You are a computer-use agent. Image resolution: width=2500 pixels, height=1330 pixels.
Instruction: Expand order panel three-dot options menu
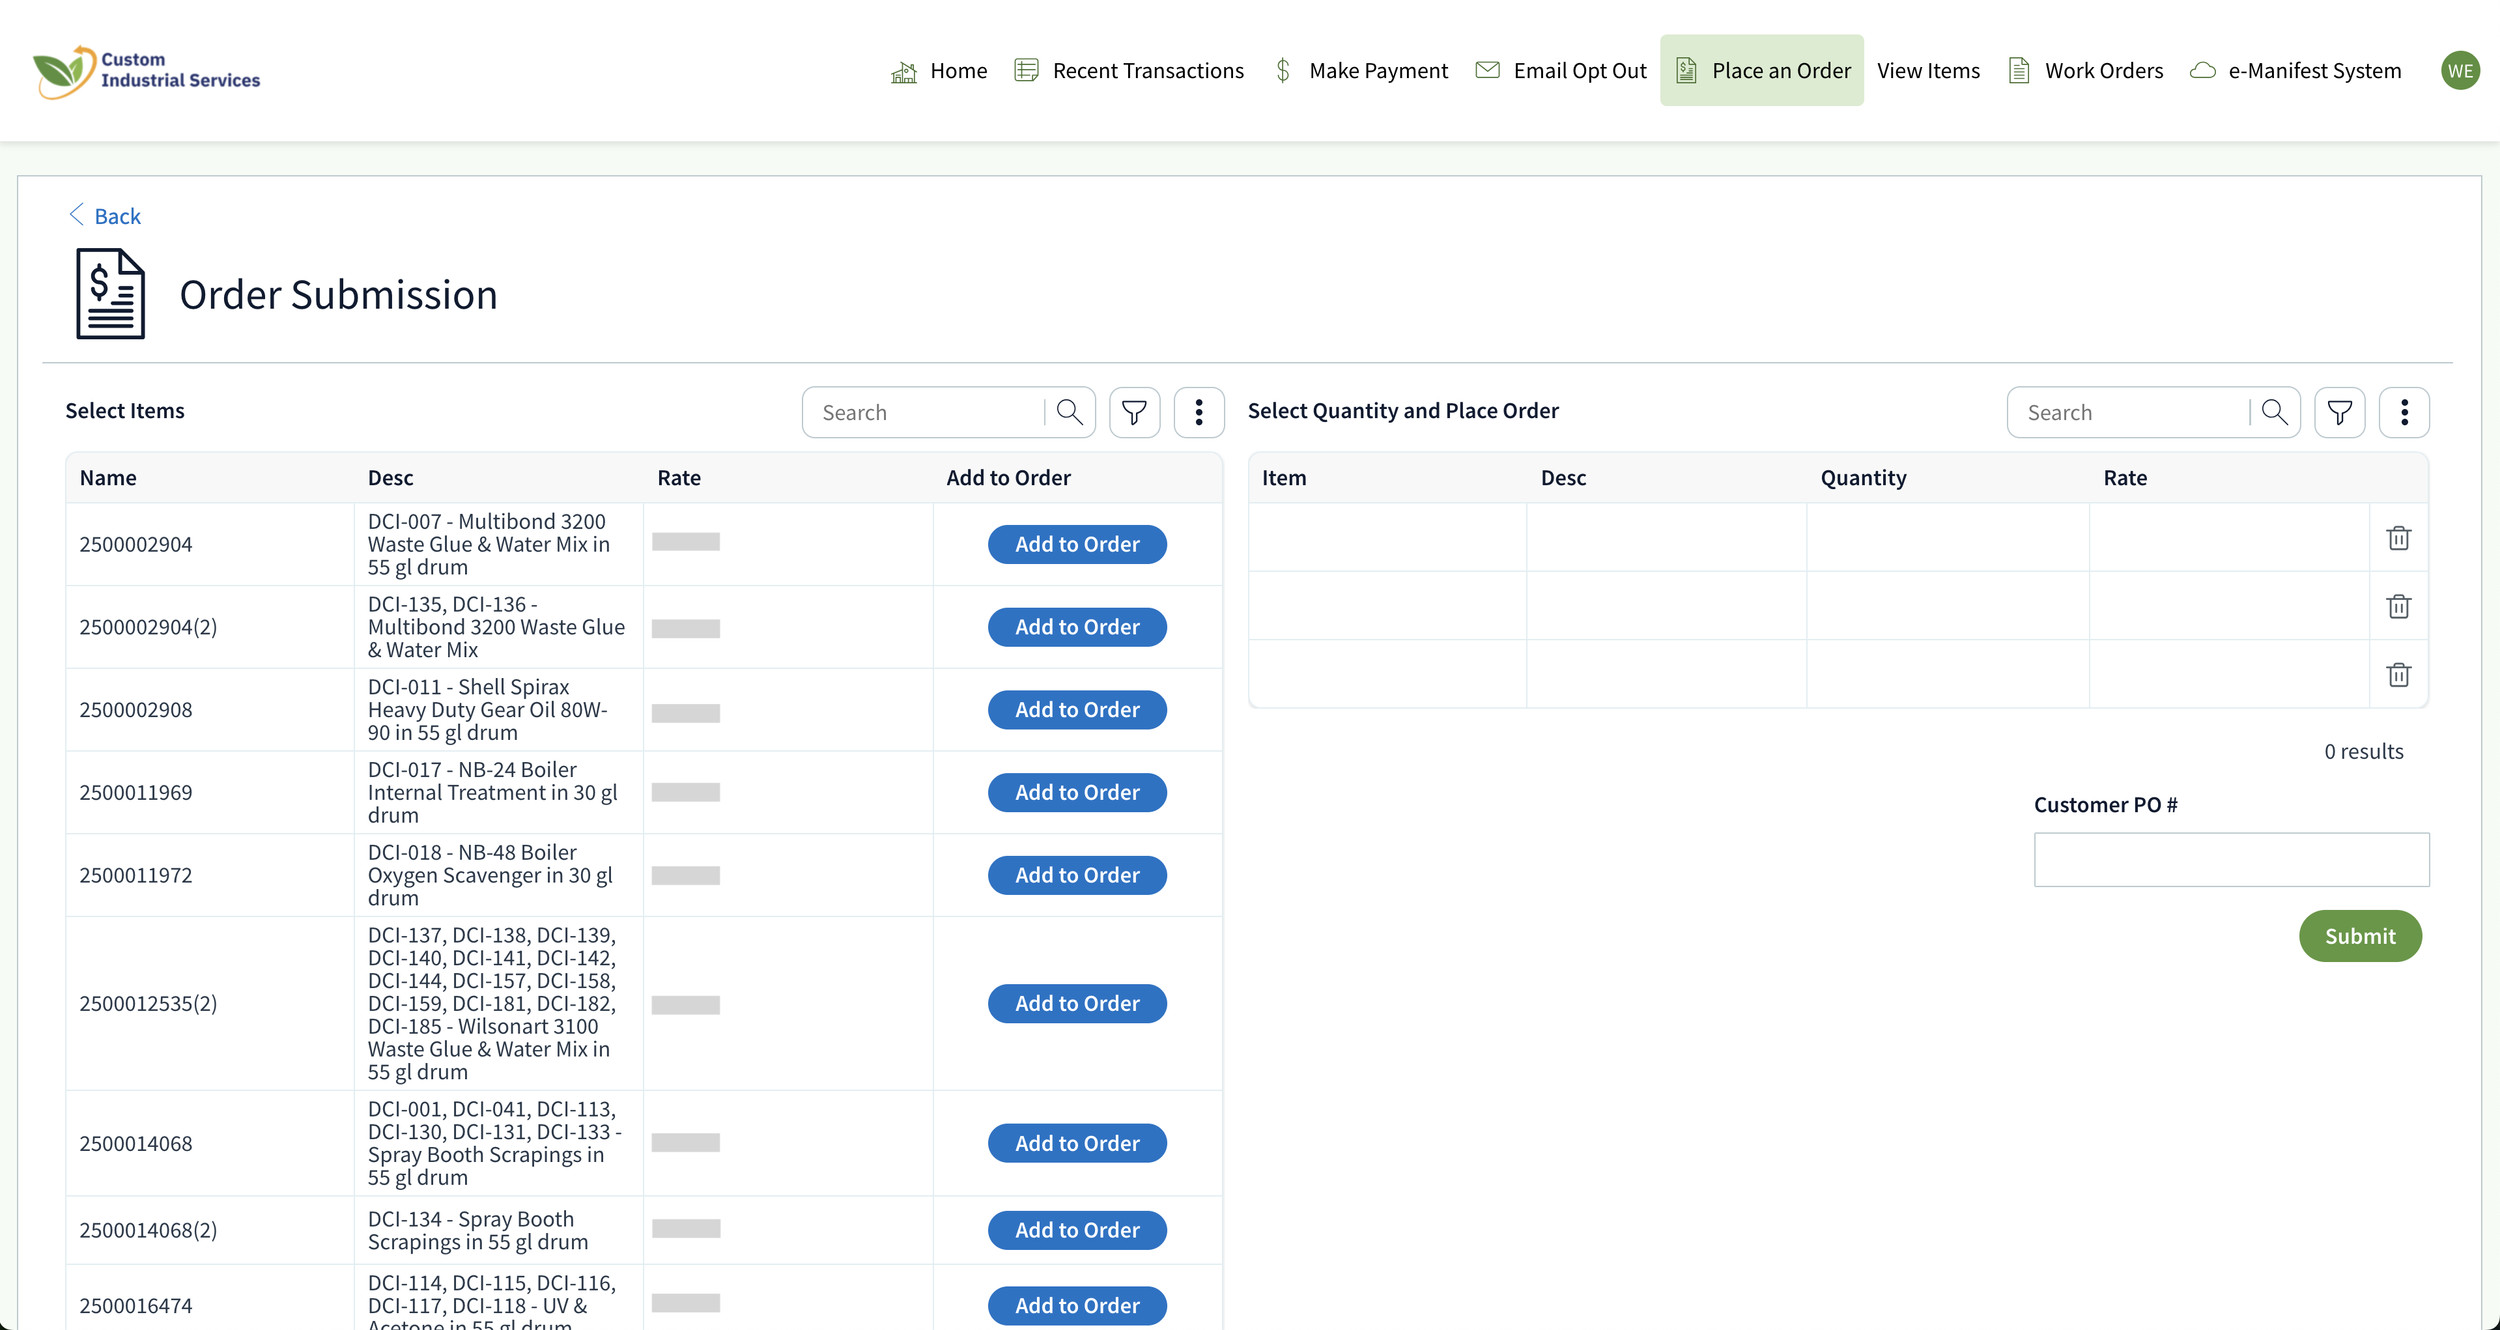pyautogui.click(x=2404, y=412)
